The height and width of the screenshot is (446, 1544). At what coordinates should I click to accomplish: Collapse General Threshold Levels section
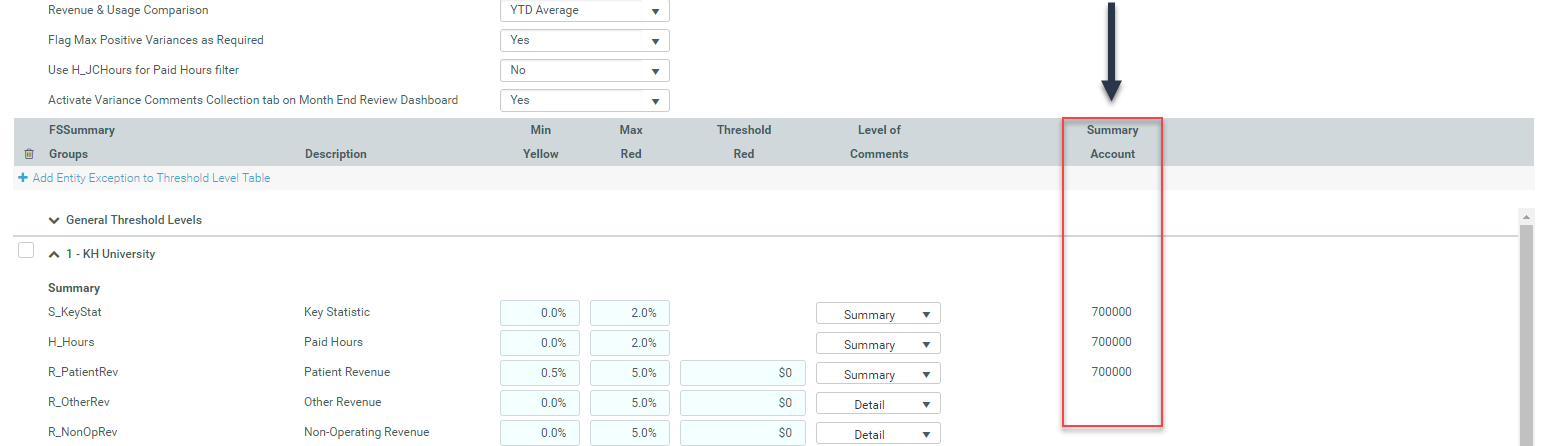[x=53, y=220]
